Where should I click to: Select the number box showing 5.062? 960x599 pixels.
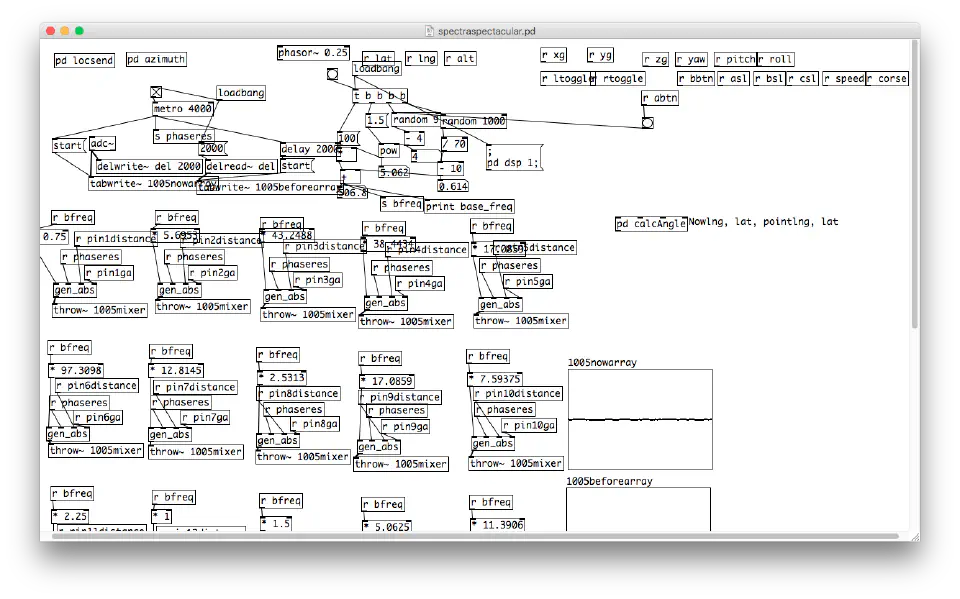click(394, 172)
